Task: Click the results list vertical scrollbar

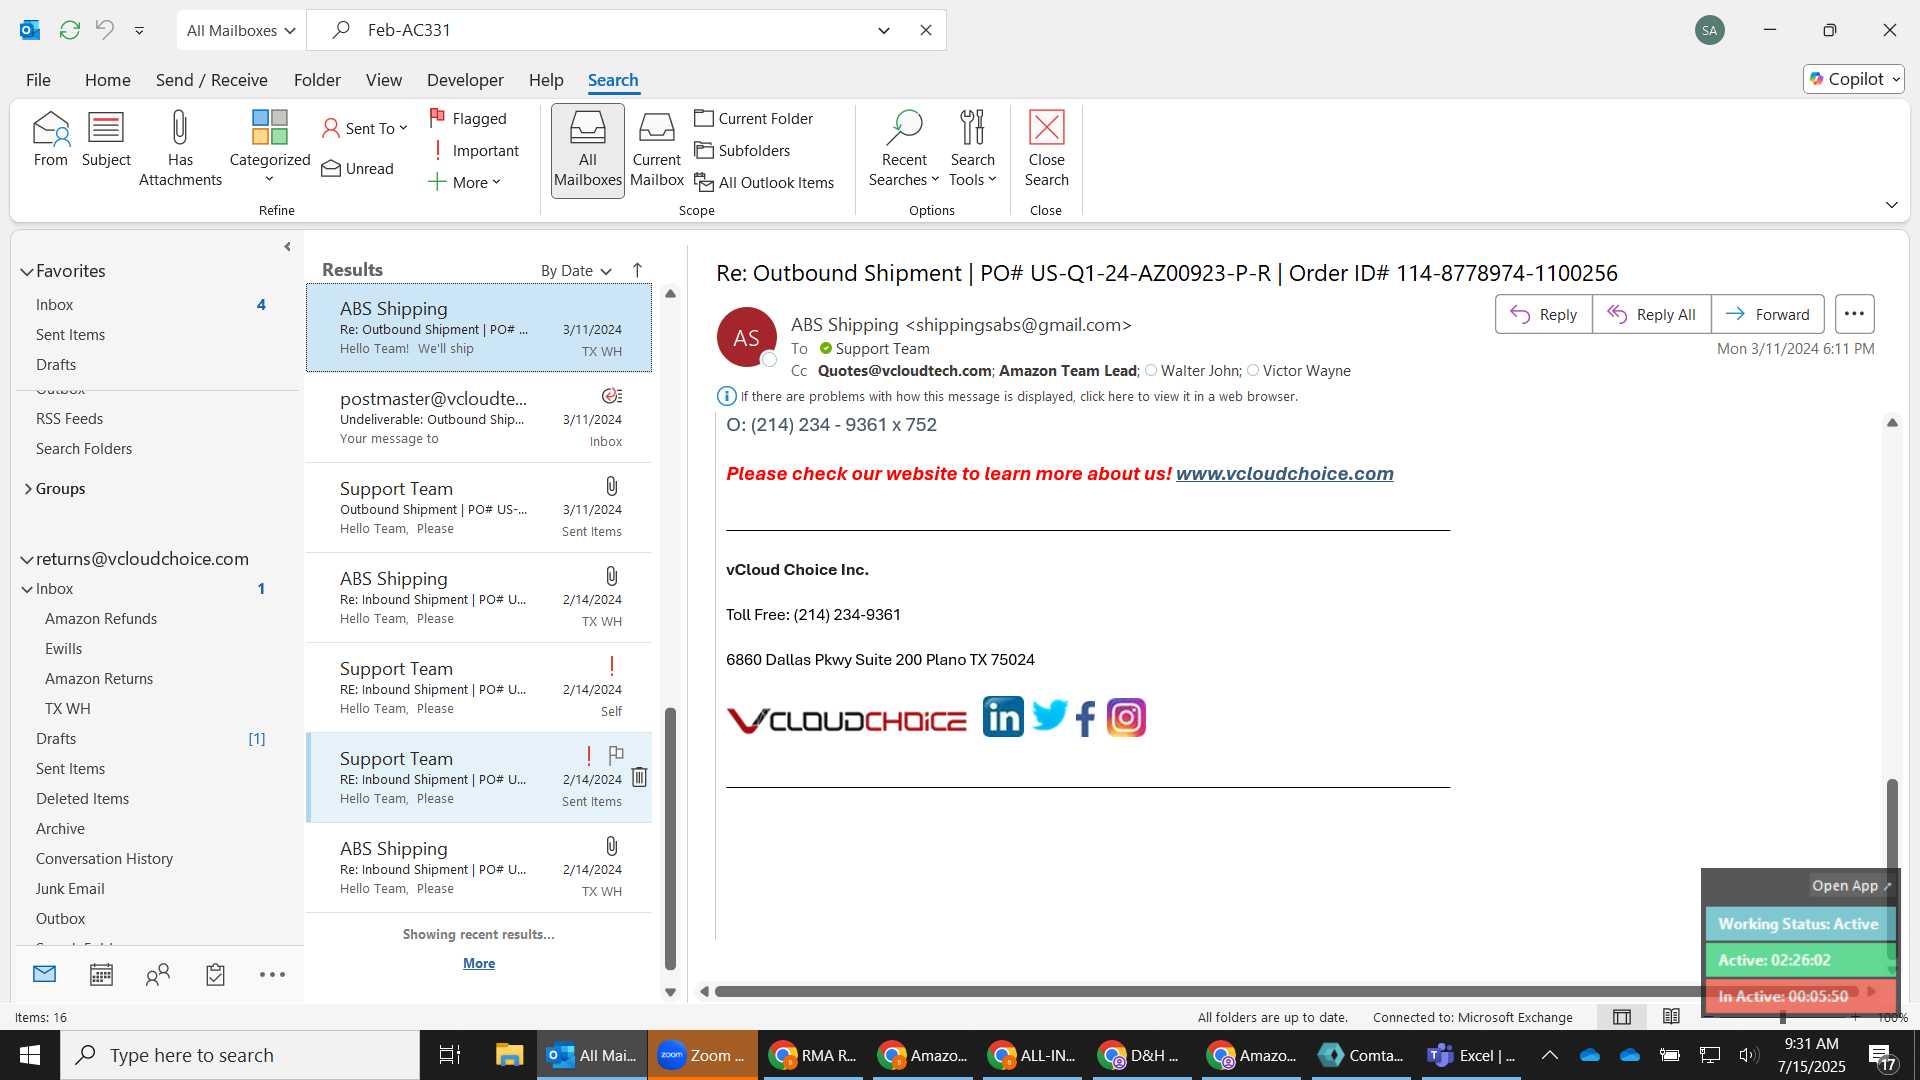Action: click(670, 838)
